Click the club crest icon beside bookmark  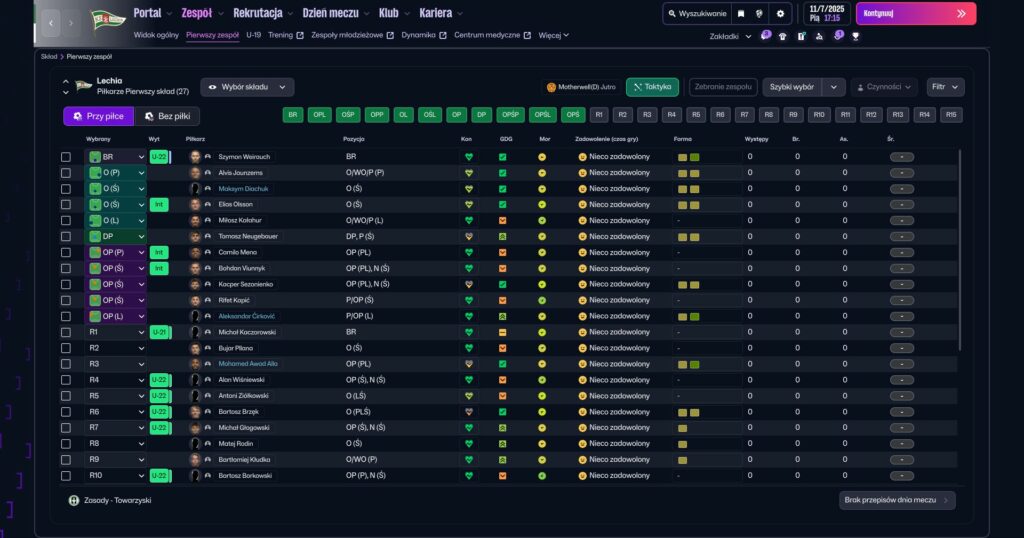point(760,14)
